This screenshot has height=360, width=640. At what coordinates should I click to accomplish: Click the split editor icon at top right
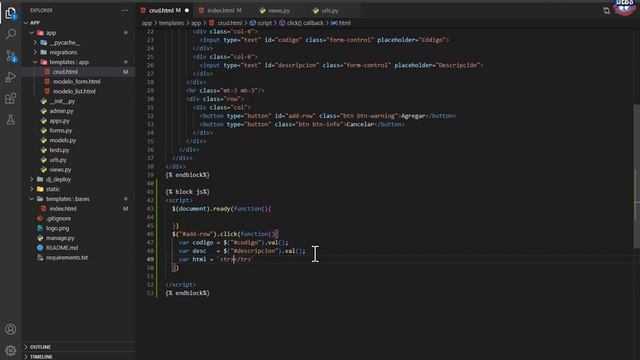coord(607,11)
